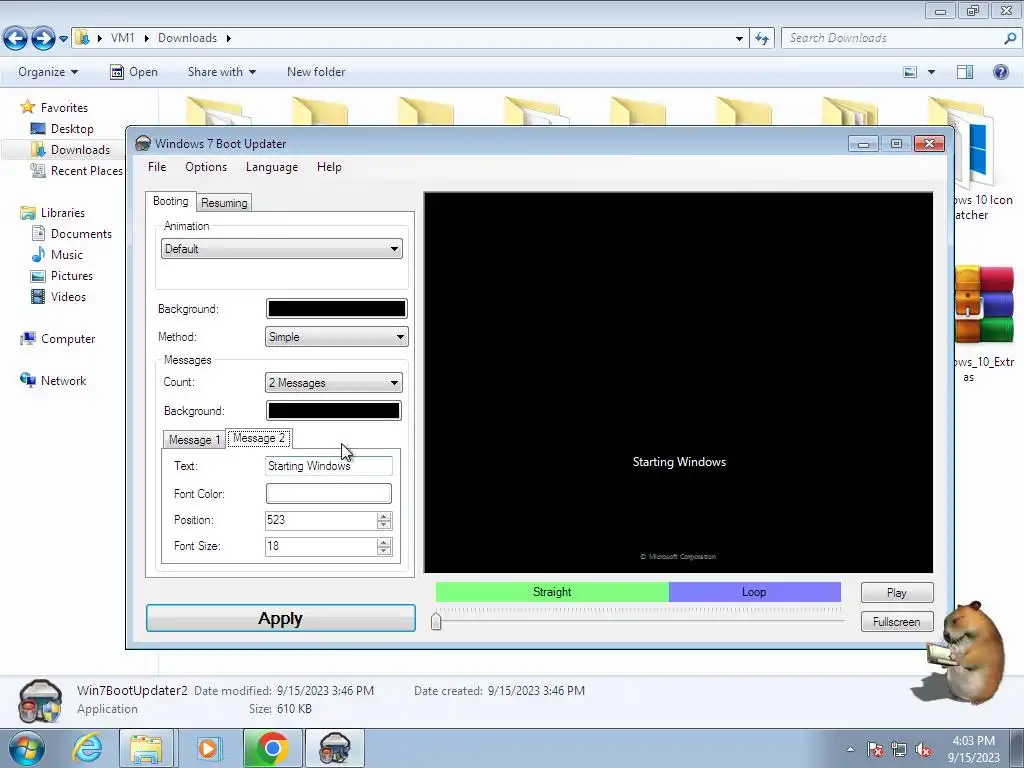Switch to the Resuming tab
The width and height of the screenshot is (1024, 768).
point(224,202)
